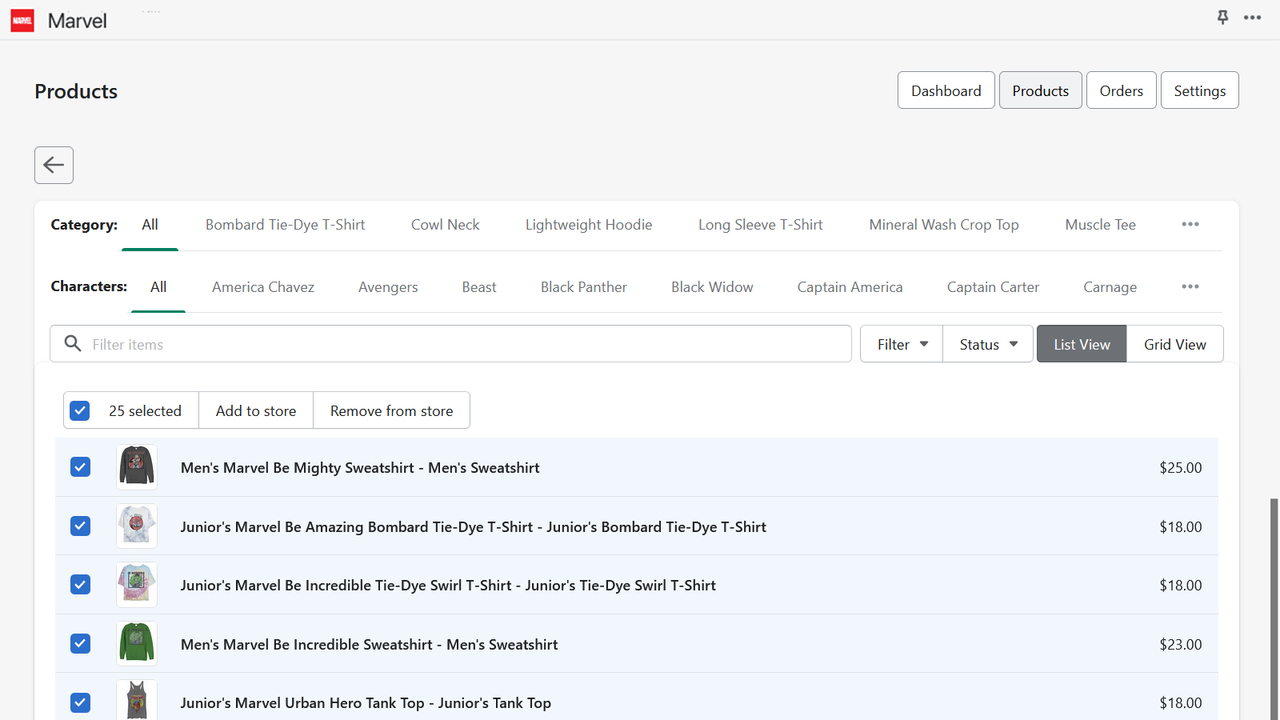
Task: Open the Products page button
Action: click(1040, 90)
